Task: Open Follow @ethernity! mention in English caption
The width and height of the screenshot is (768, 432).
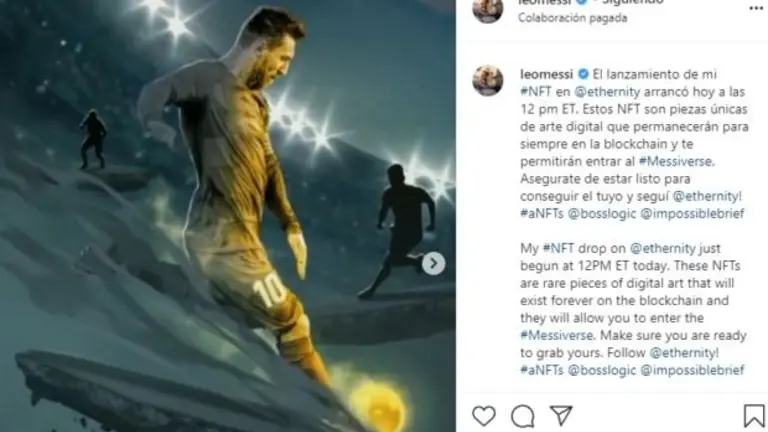Action: pyautogui.click(x=684, y=353)
